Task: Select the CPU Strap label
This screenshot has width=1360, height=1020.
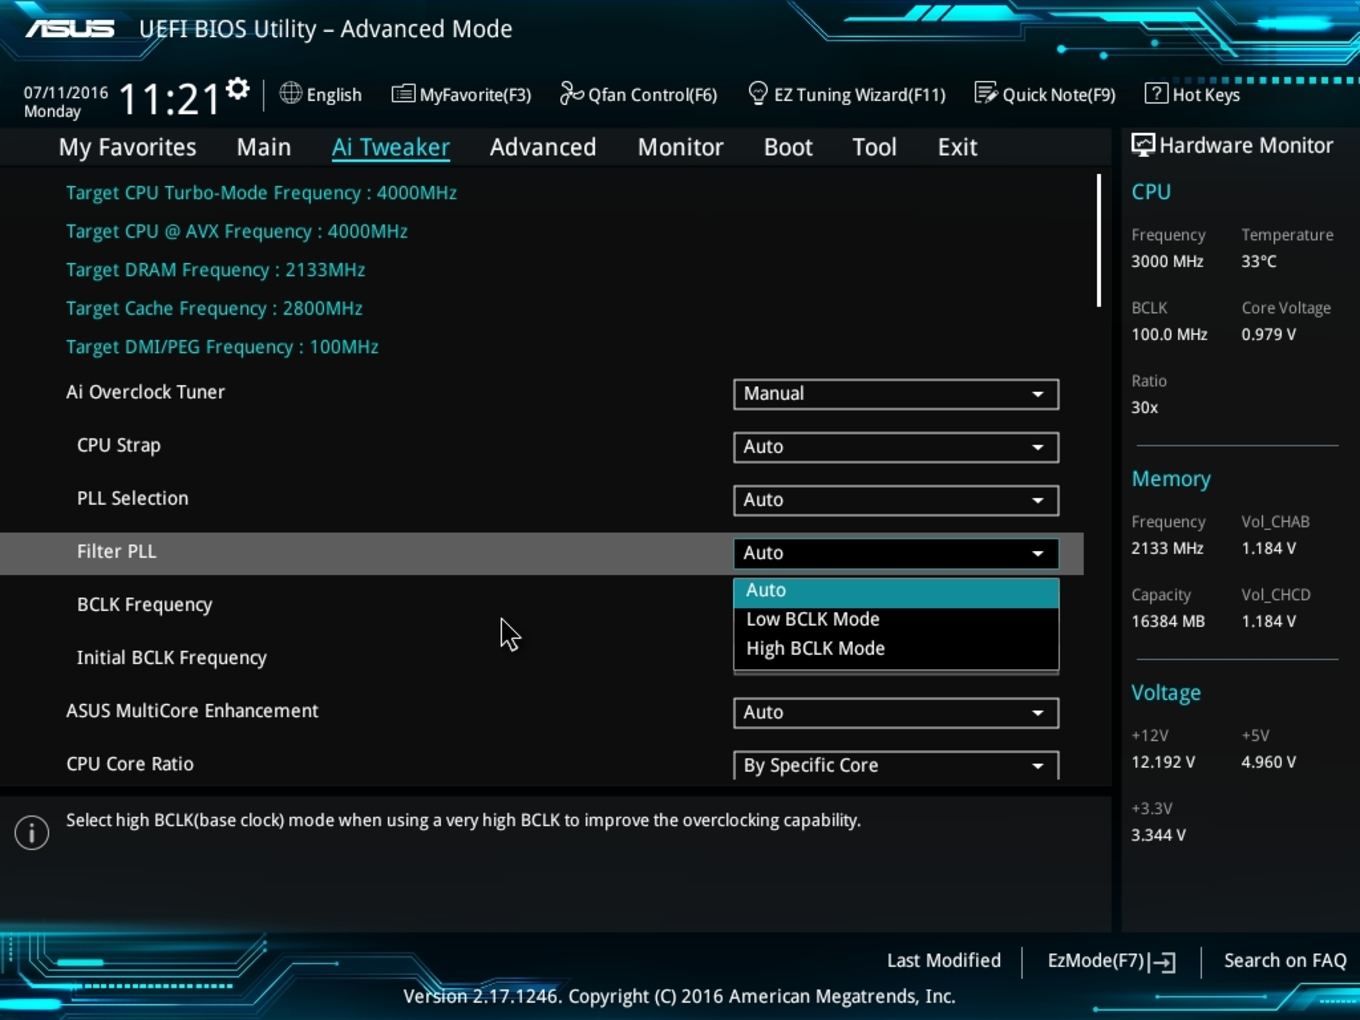Action: 119,446
